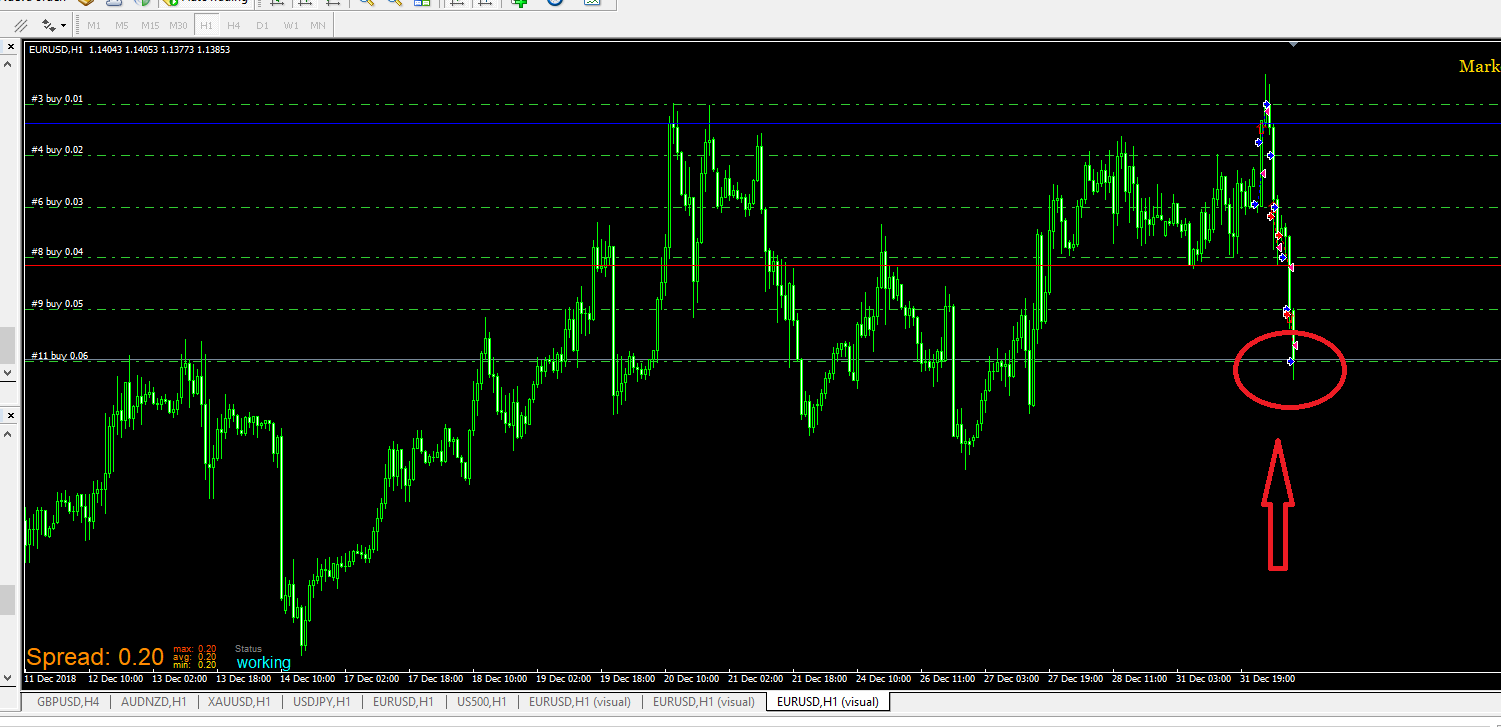This screenshot has width=1501, height=727.
Task: Open the line studies toolbar icon
Action: pos(20,24)
